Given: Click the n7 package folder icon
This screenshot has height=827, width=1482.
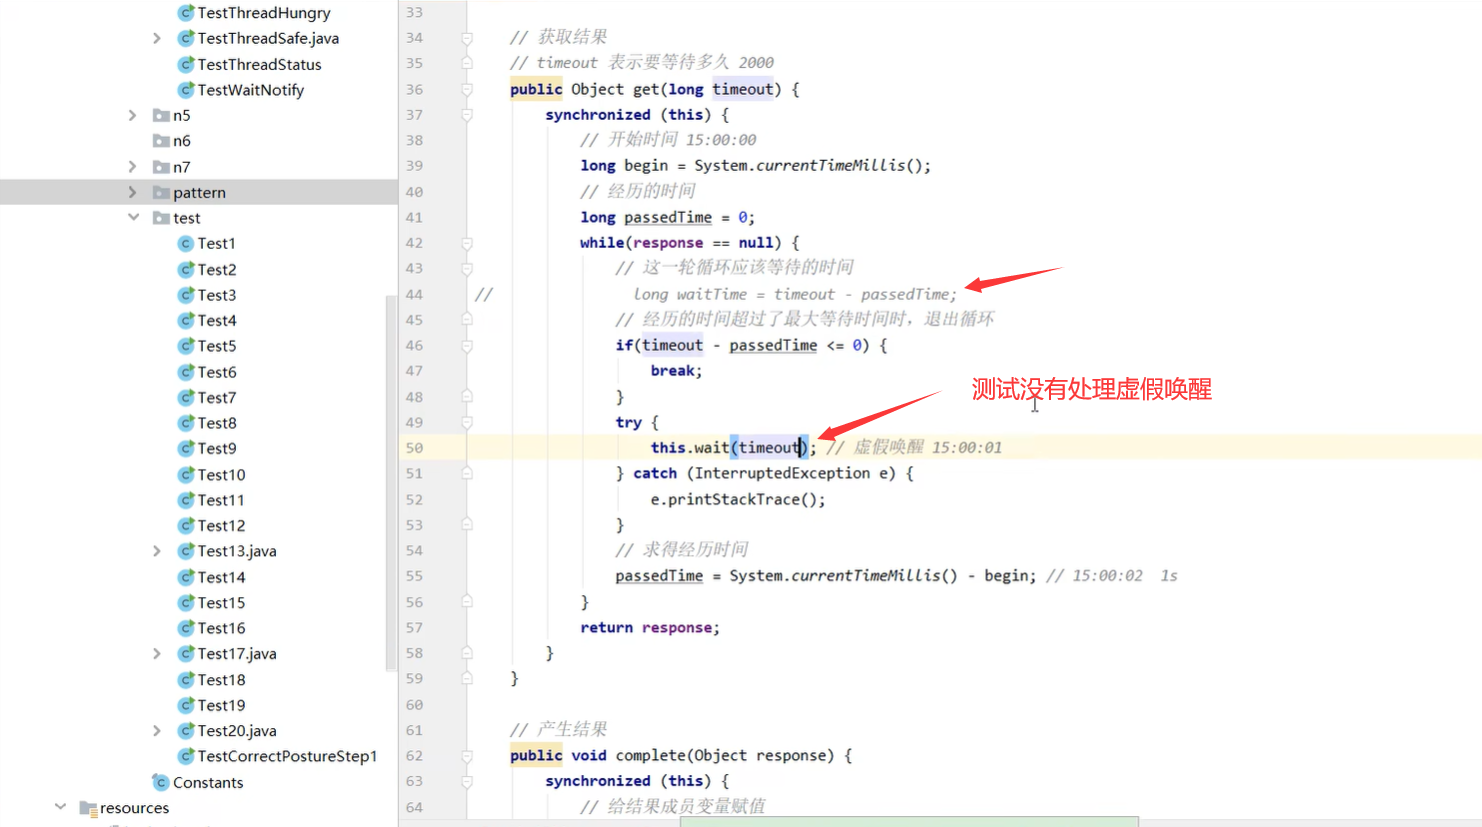Looking at the screenshot, I should point(161,166).
